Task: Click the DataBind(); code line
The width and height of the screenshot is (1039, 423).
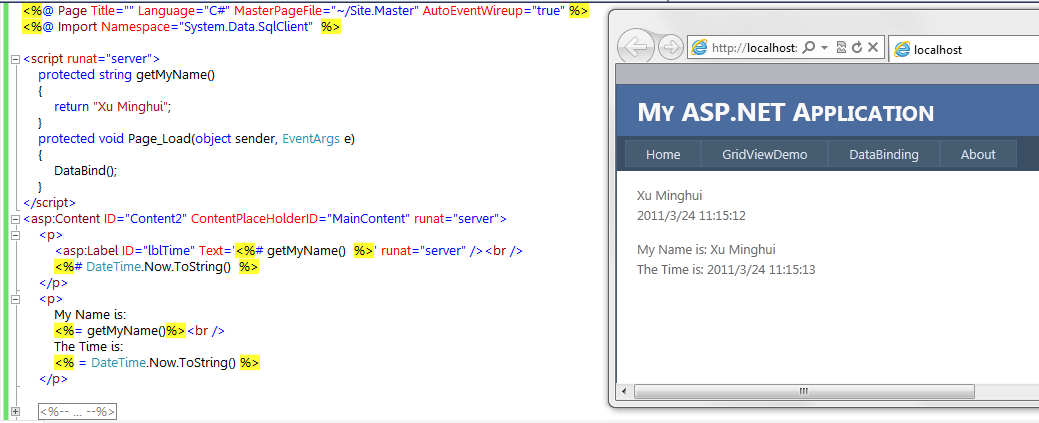Action: point(85,170)
